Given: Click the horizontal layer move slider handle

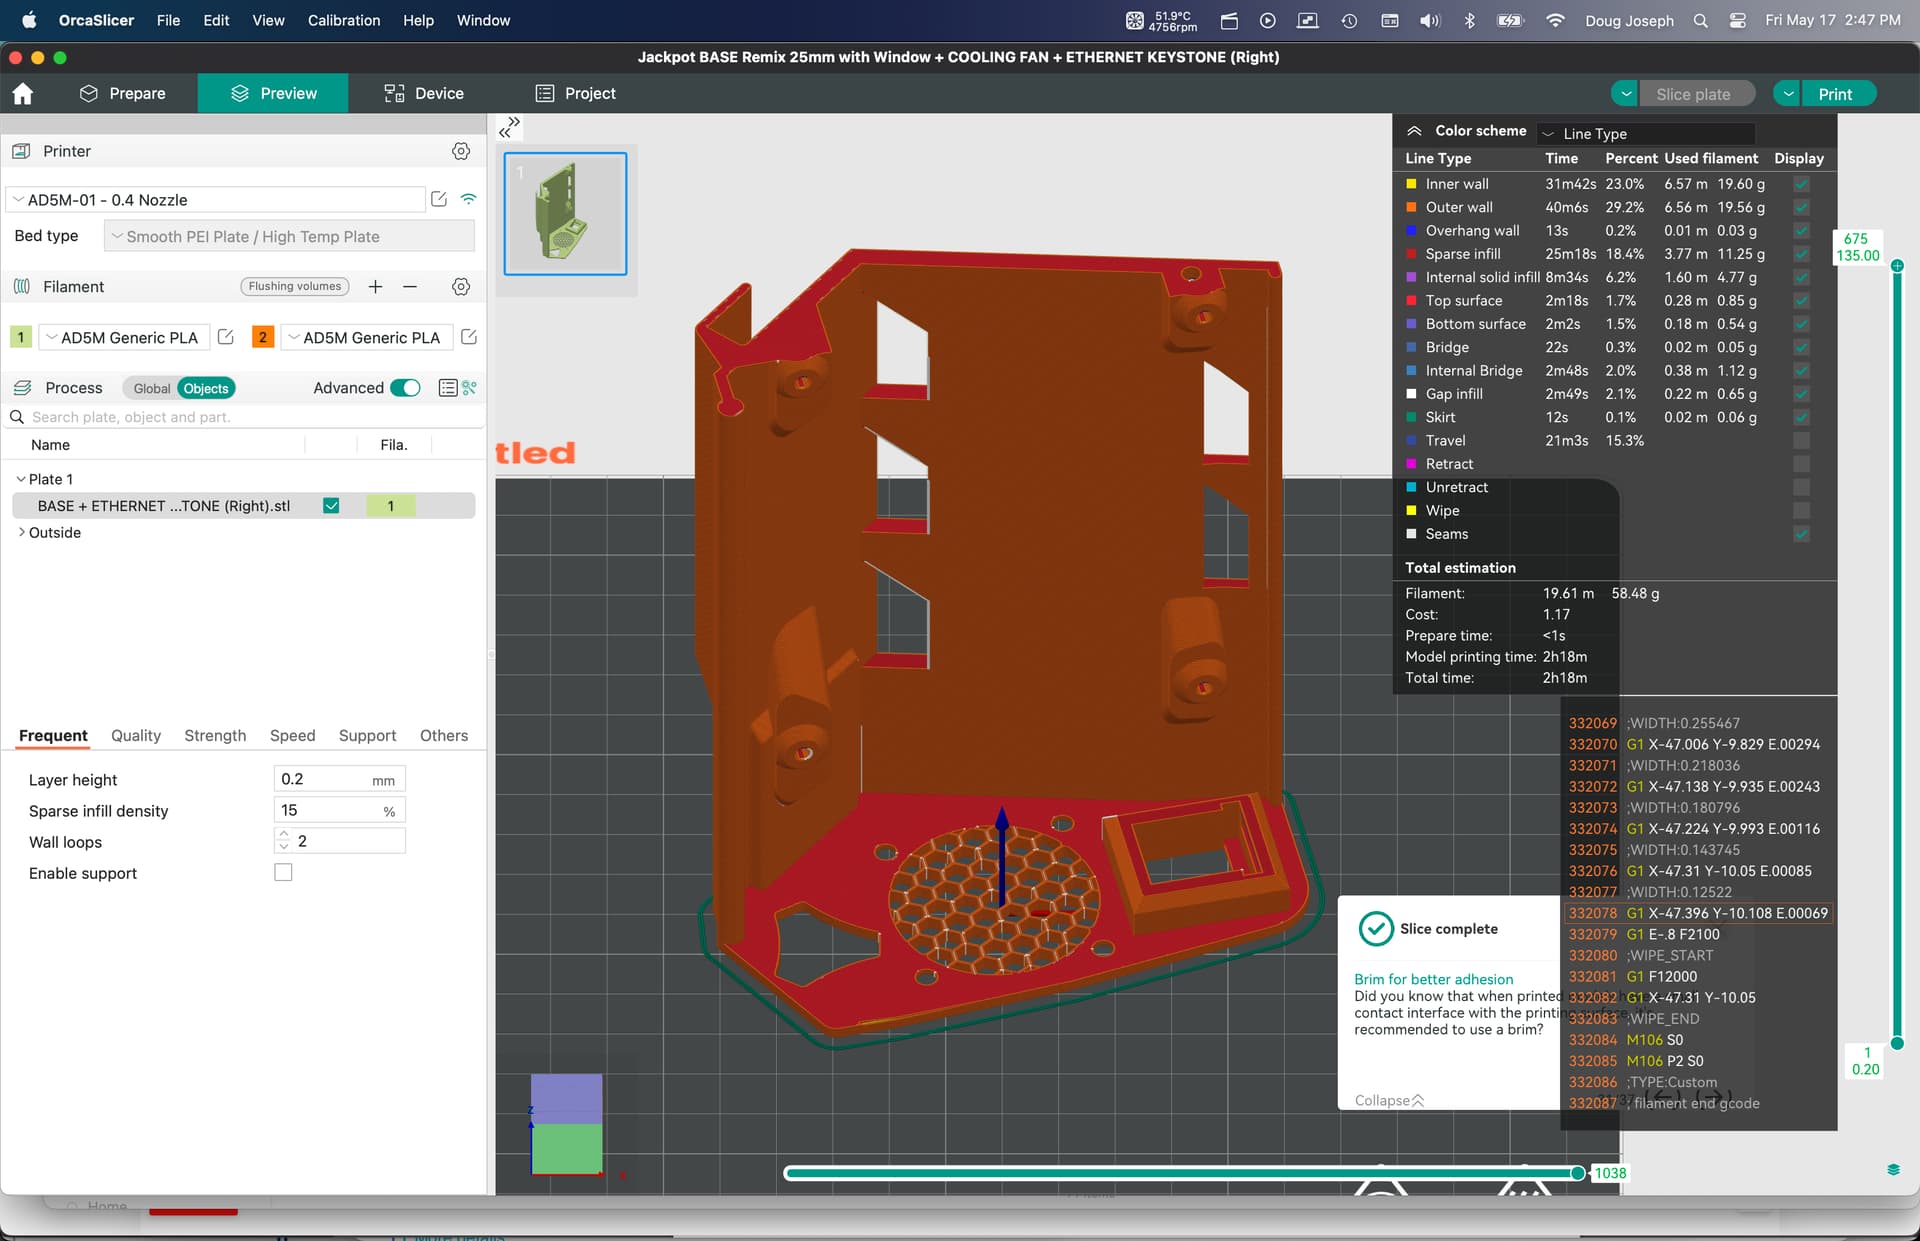Looking at the screenshot, I should [1578, 1173].
